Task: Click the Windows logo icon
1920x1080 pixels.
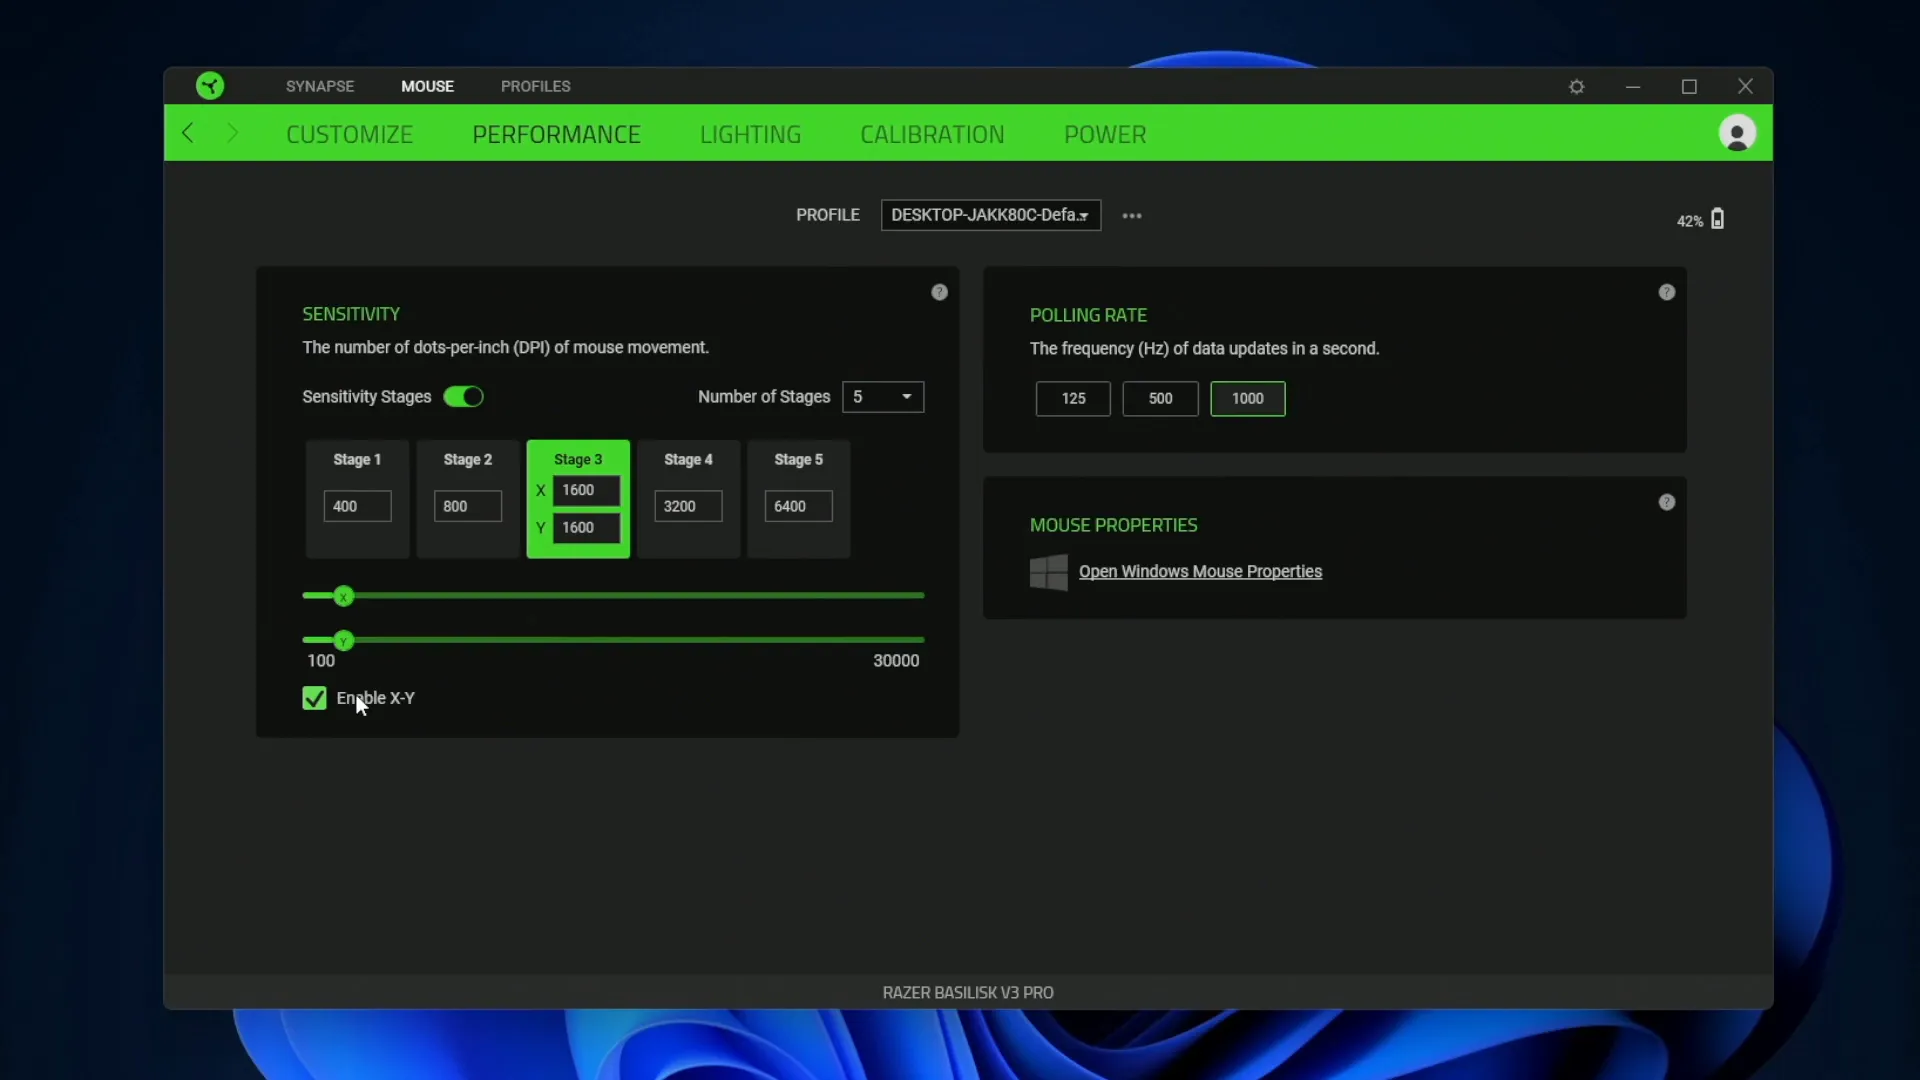Action: click(x=1049, y=572)
